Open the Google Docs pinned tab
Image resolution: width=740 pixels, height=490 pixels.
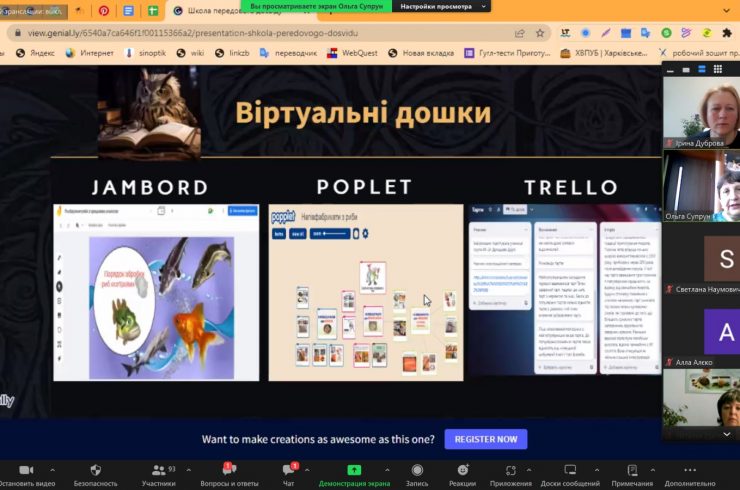128,11
